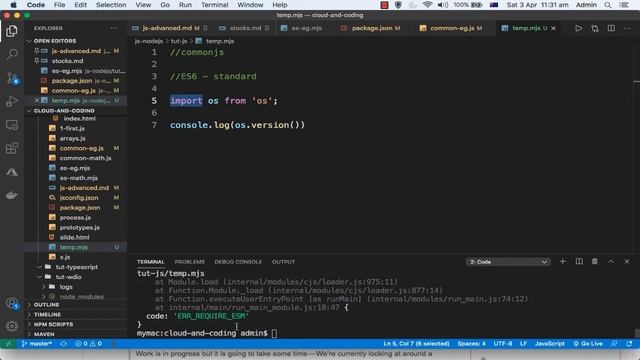Screen dimensions: 640x360
Task: Click the master branch status item
Action: pos(37,344)
